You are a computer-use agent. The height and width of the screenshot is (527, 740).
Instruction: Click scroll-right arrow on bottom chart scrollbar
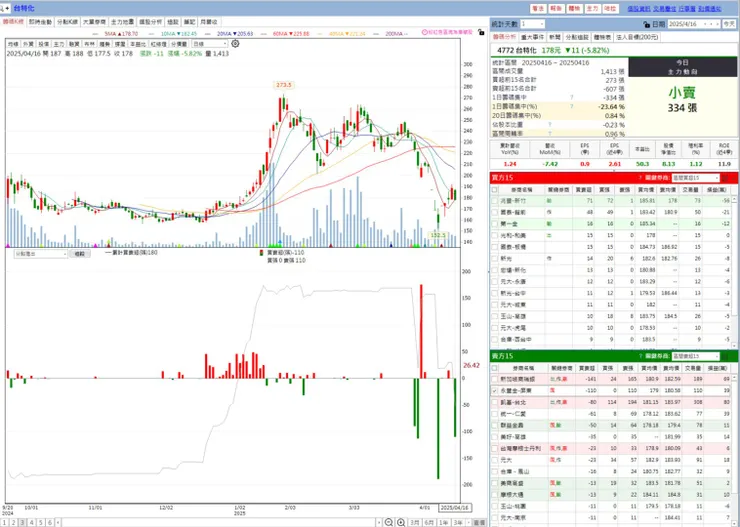(x=379, y=523)
